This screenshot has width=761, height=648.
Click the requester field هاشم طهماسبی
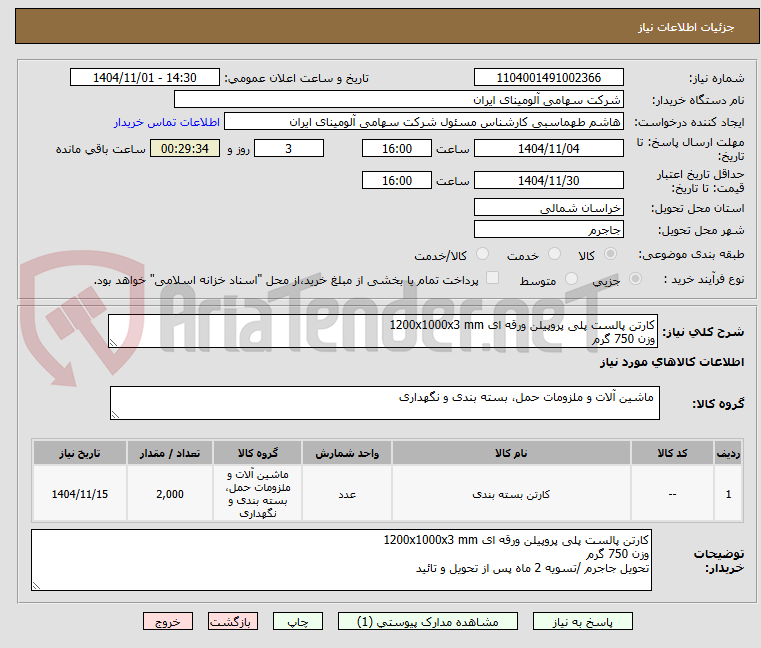[x=424, y=122]
